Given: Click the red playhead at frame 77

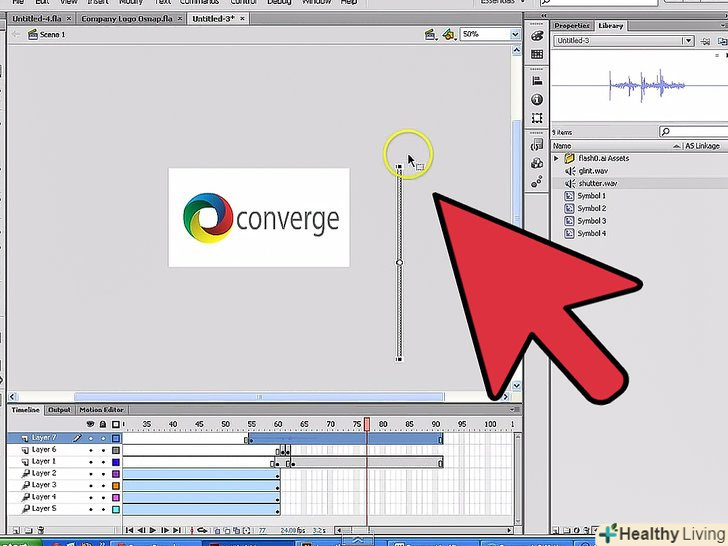Looking at the screenshot, I should pyautogui.click(x=367, y=424).
